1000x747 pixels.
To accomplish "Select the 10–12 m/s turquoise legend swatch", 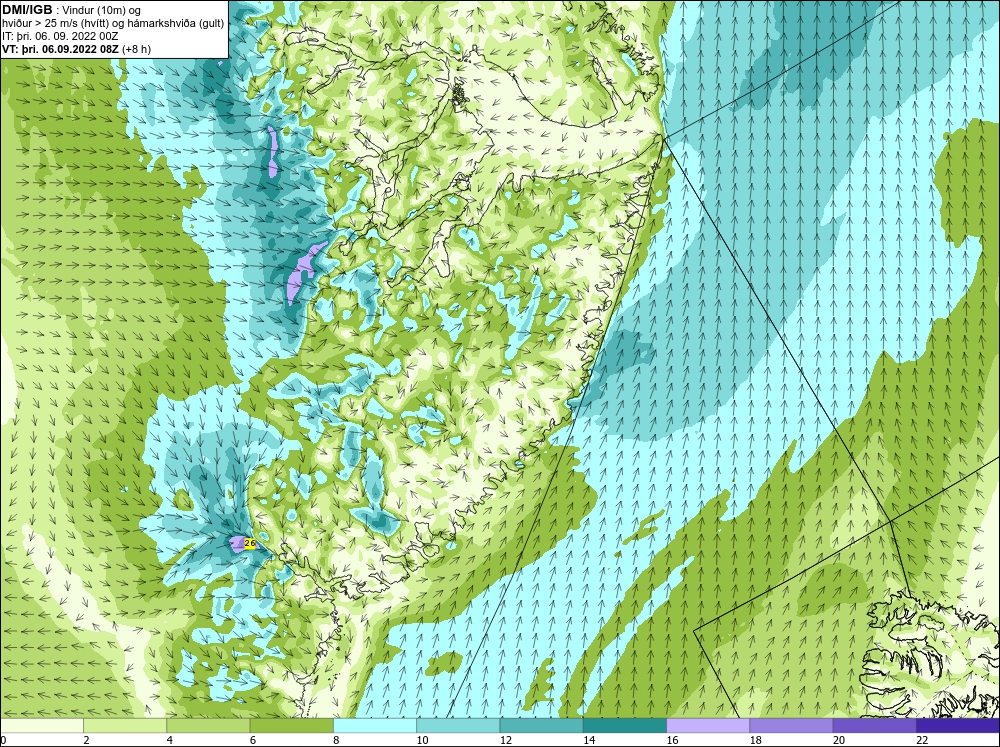I will [458, 725].
